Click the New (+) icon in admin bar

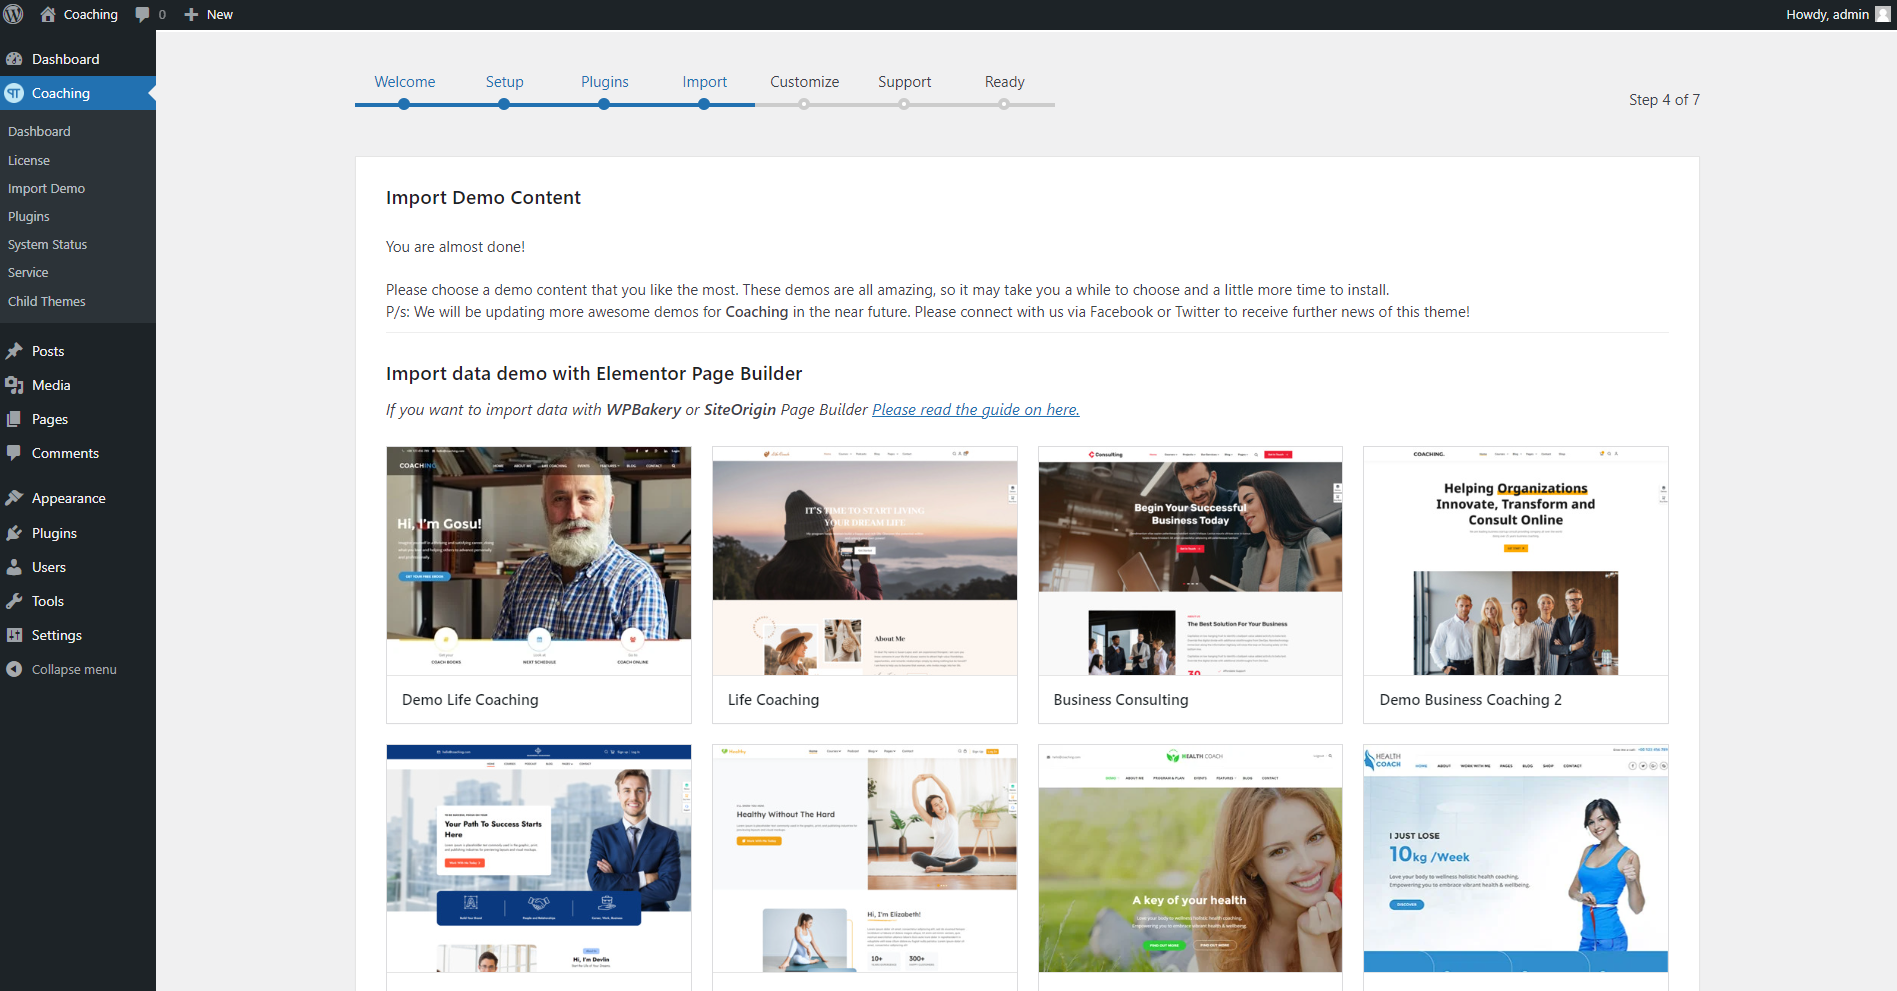[191, 14]
